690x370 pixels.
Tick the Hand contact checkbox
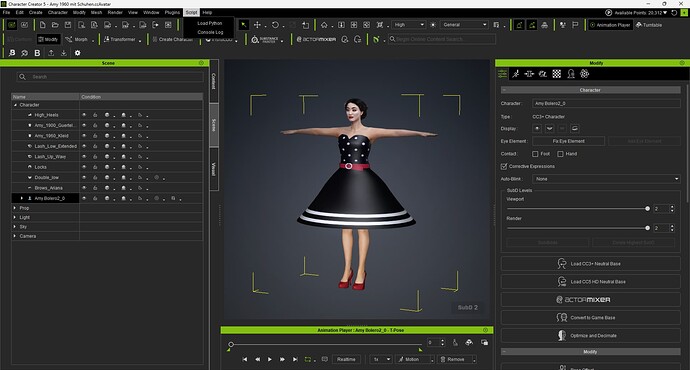(560, 154)
